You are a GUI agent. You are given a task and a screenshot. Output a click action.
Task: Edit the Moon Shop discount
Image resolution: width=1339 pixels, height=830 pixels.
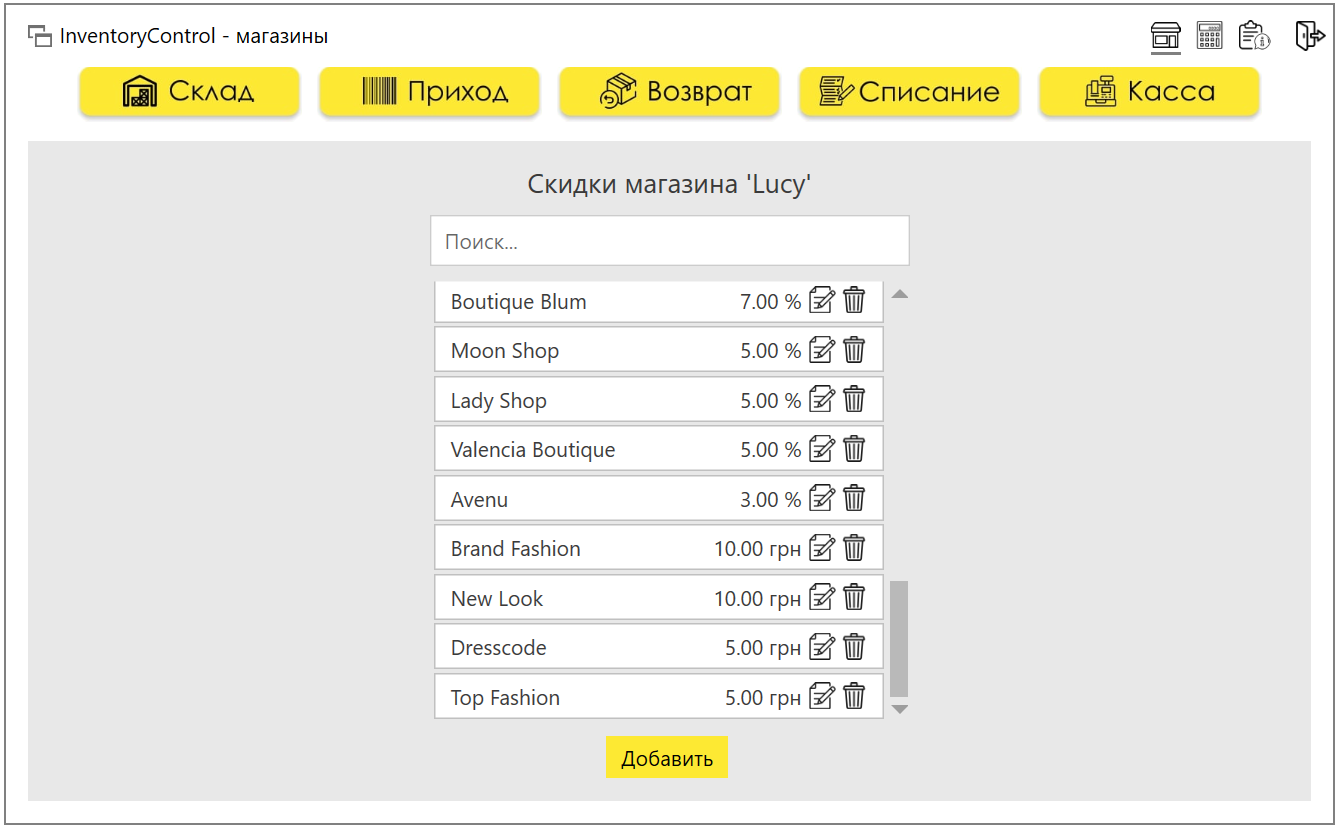[821, 350]
